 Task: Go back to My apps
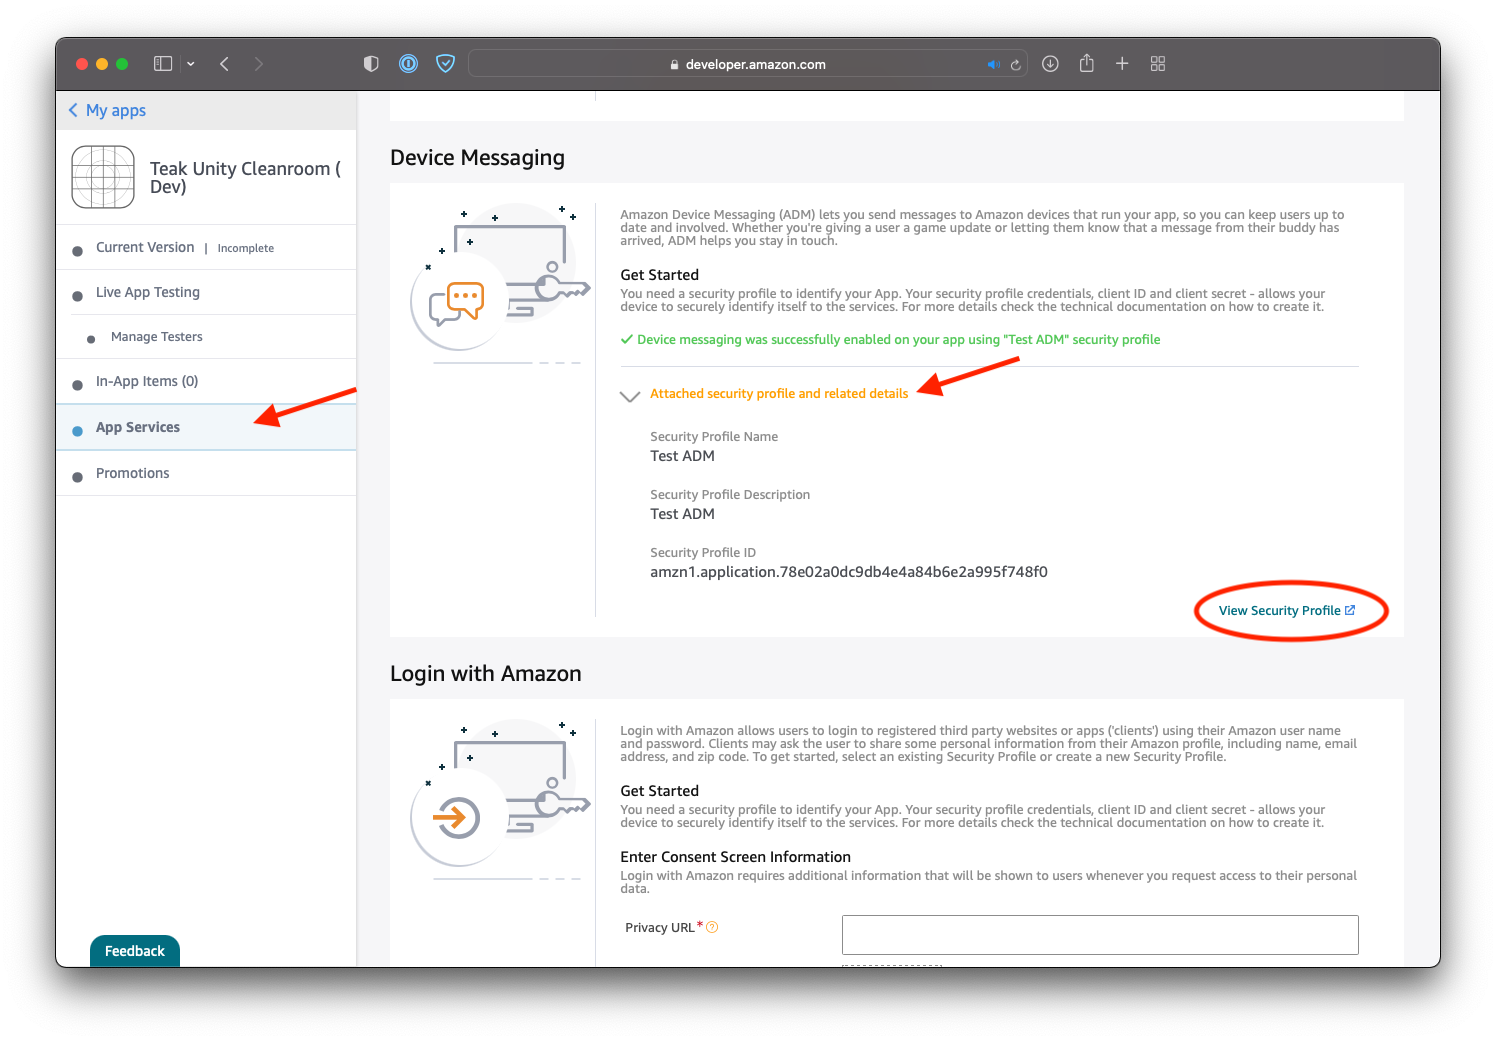[107, 110]
